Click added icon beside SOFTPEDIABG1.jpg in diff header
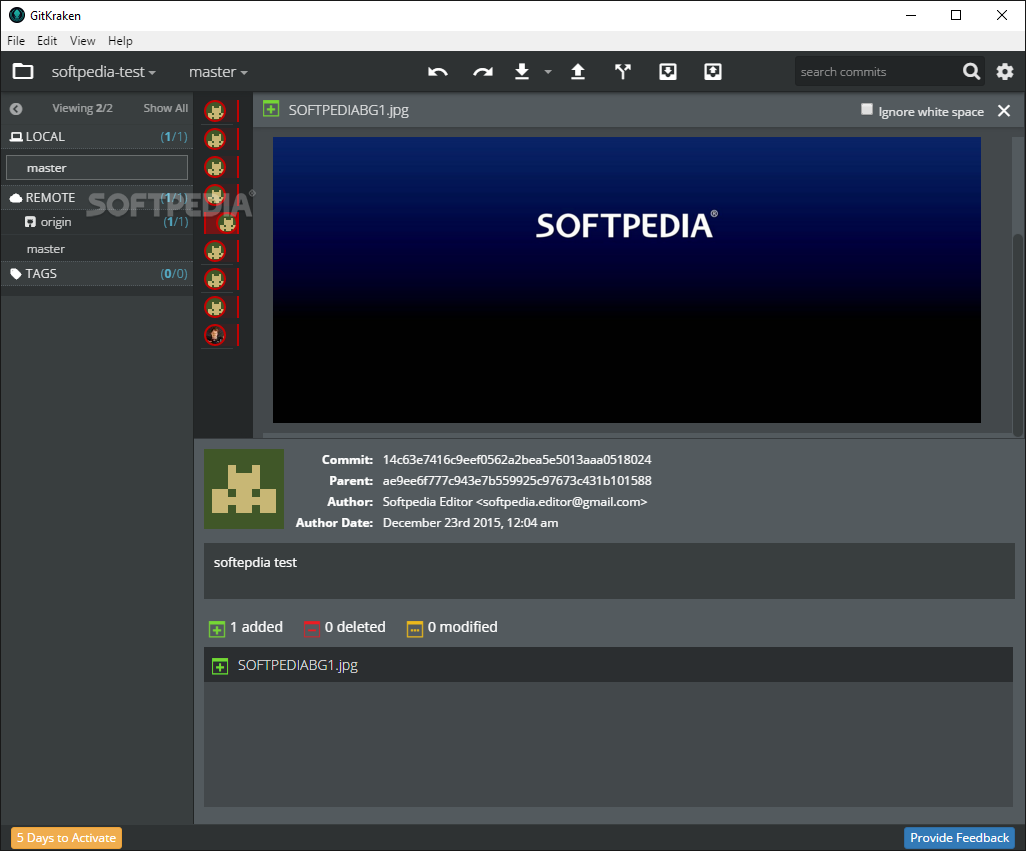 point(271,109)
